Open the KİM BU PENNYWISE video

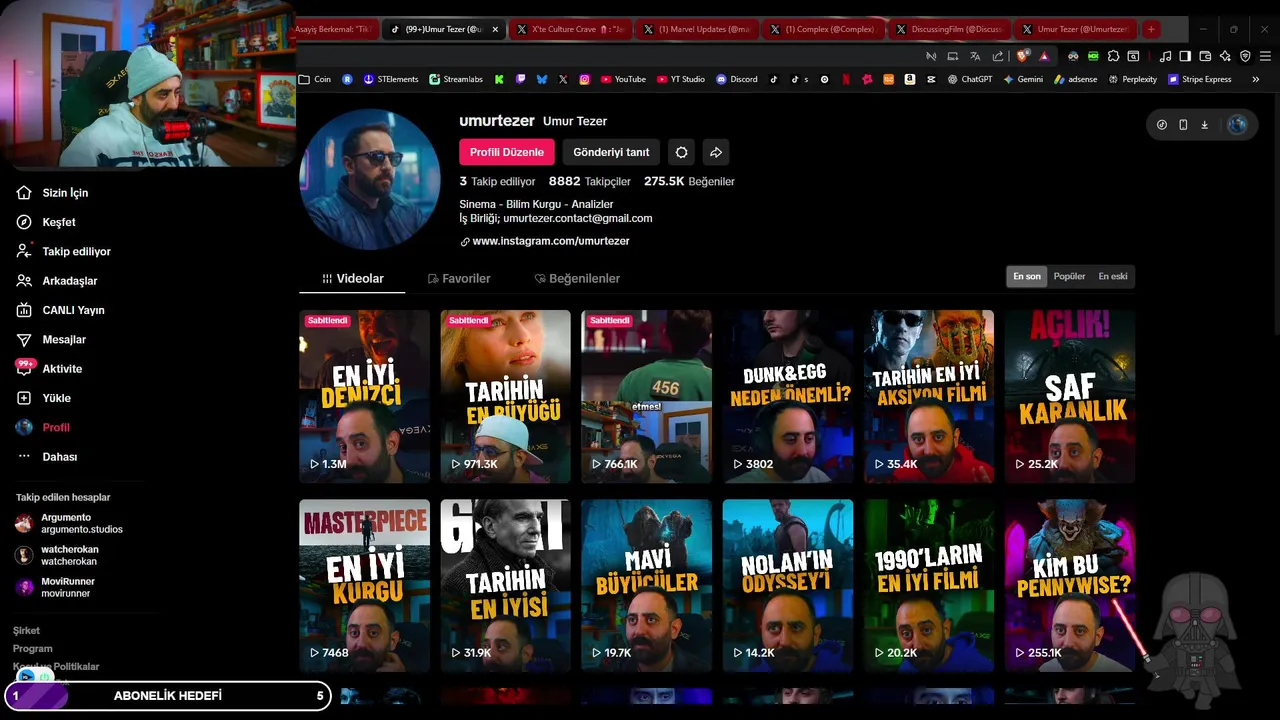[1070, 586]
